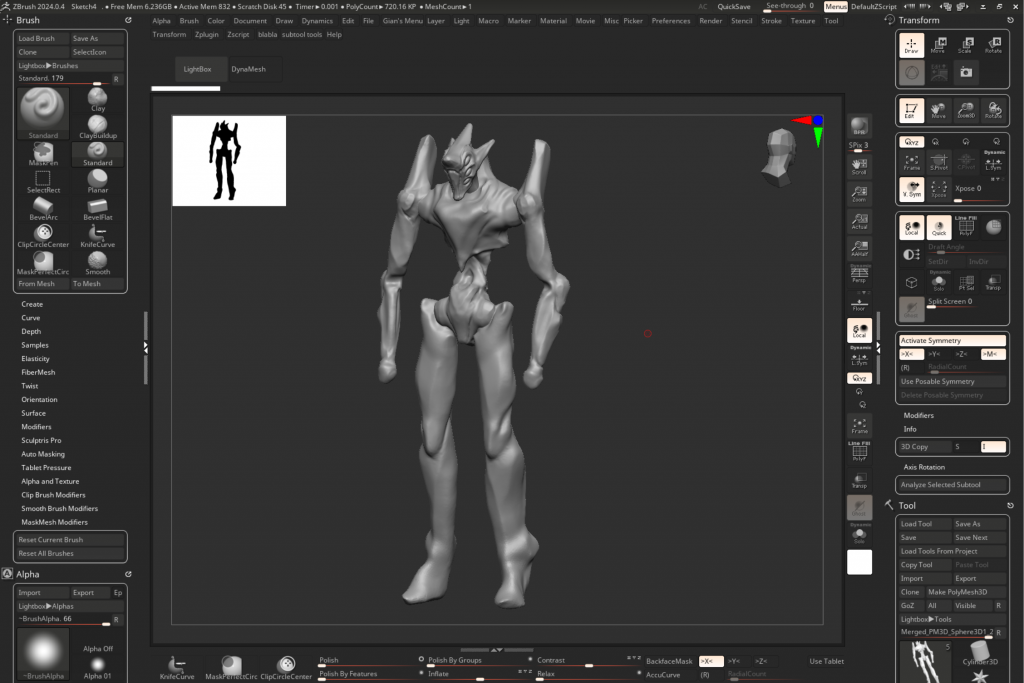Image resolution: width=1024 pixels, height=683 pixels.
Task: Toggle the Floor grid icon
Action: (859, 304)
